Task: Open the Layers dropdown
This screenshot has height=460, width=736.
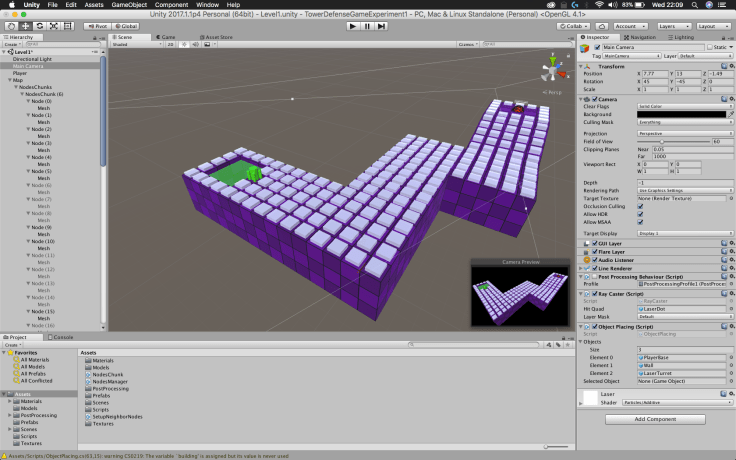Action: tap(671, 26)
